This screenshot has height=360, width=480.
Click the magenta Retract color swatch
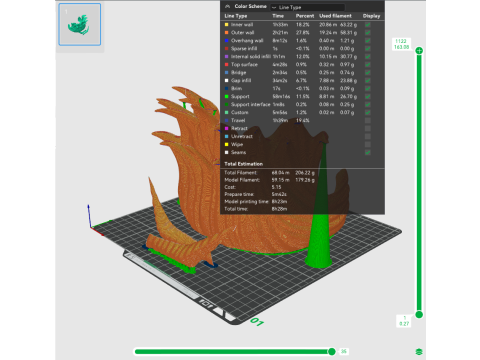227,129
